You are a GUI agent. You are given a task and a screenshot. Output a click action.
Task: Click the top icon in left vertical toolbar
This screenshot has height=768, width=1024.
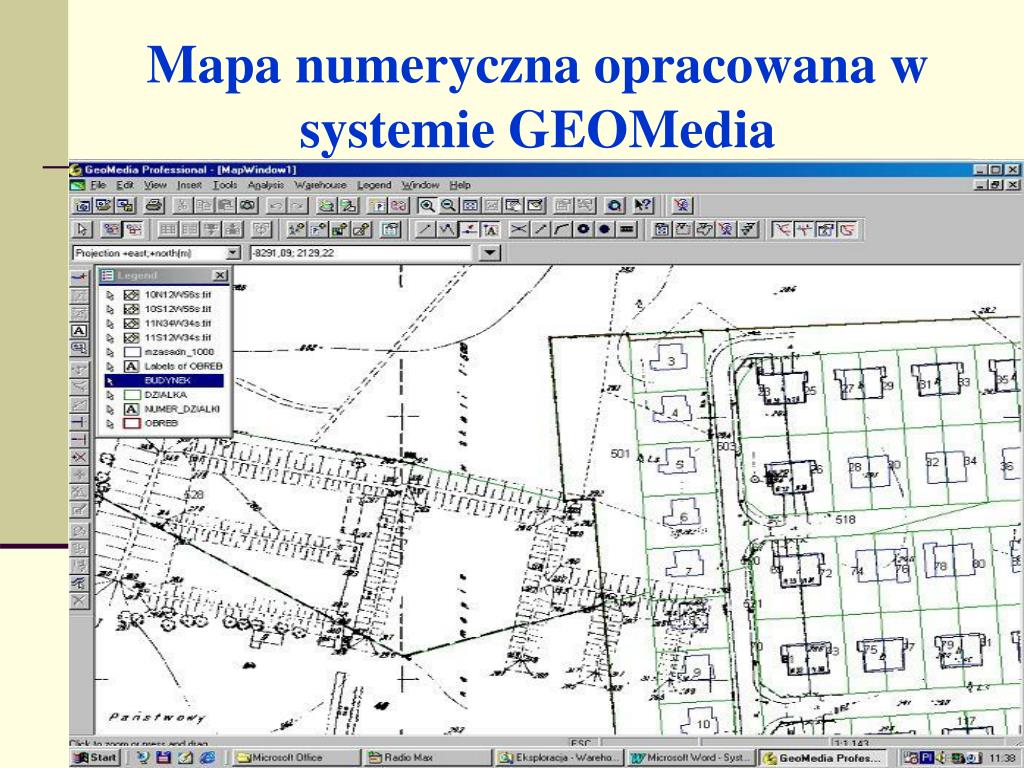pos(79,278)
